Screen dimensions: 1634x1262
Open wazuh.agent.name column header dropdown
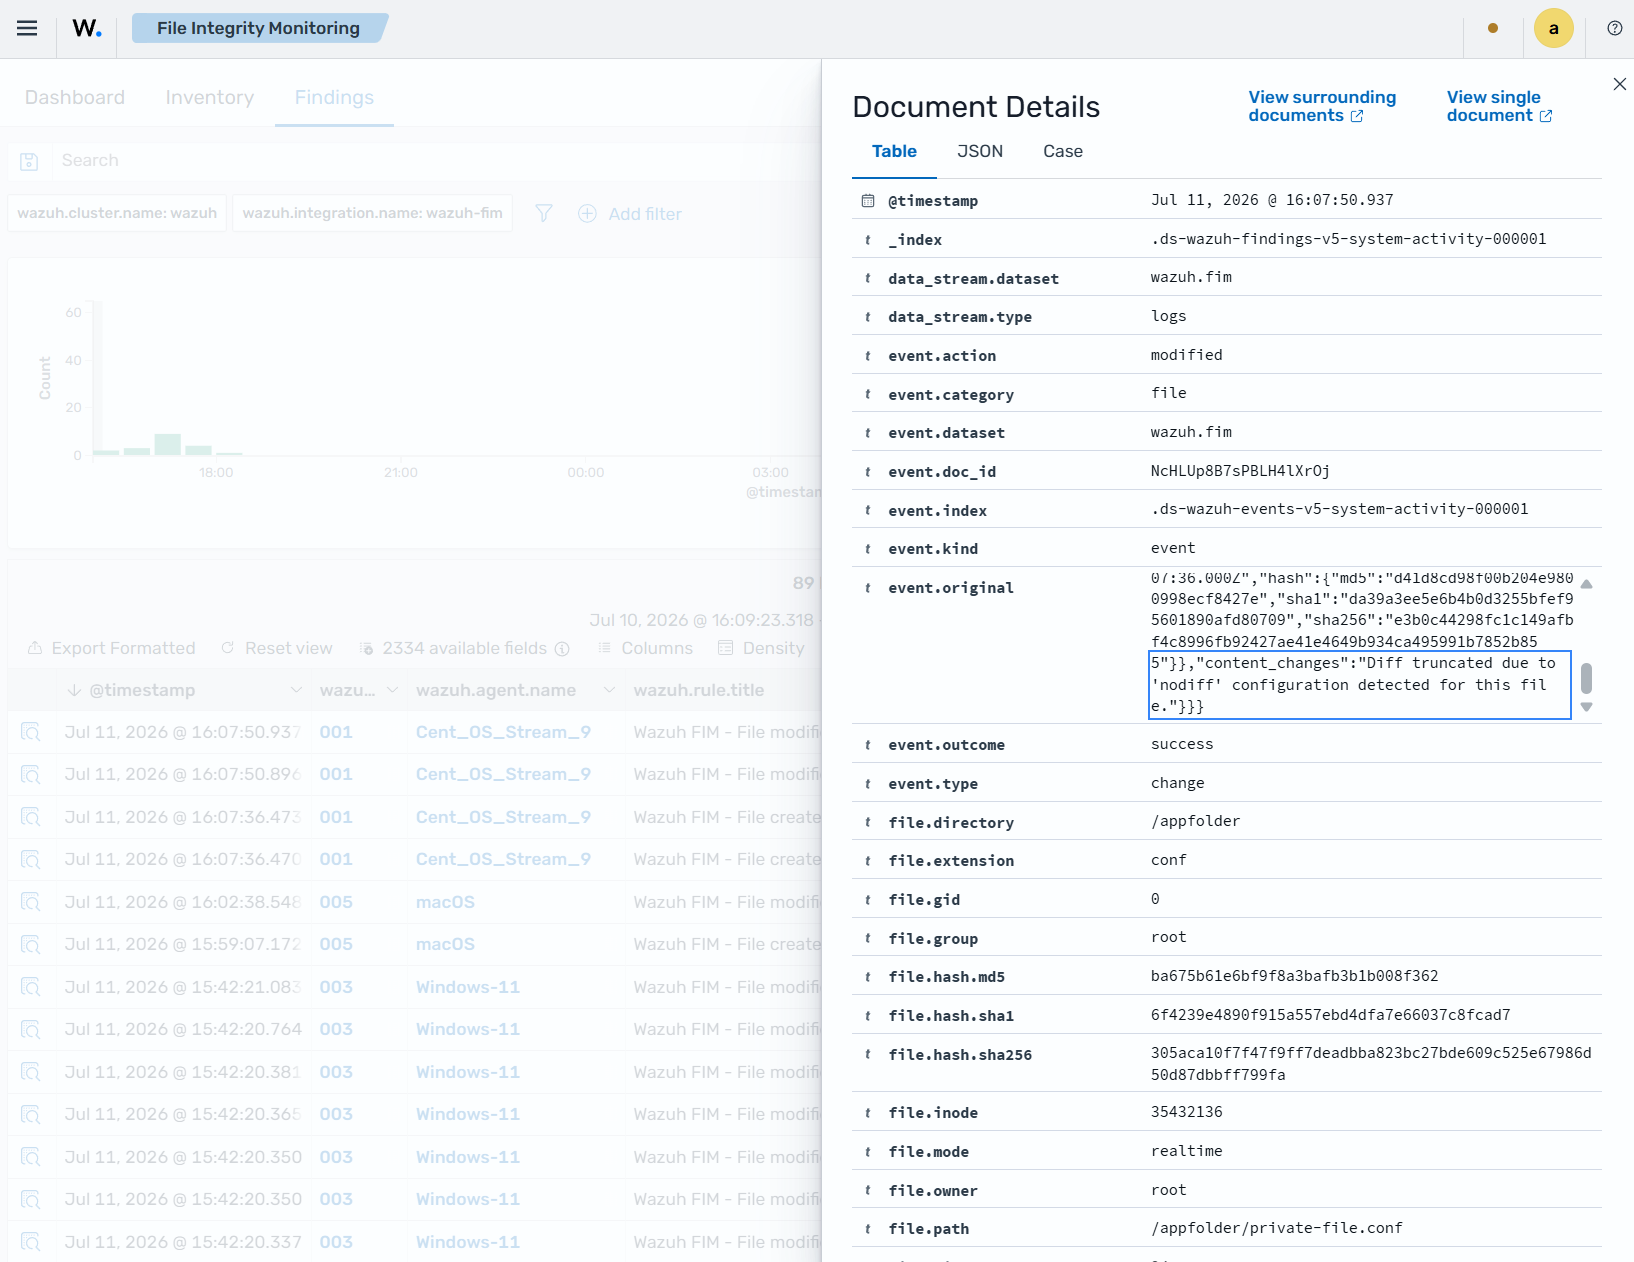coord(609,690)
